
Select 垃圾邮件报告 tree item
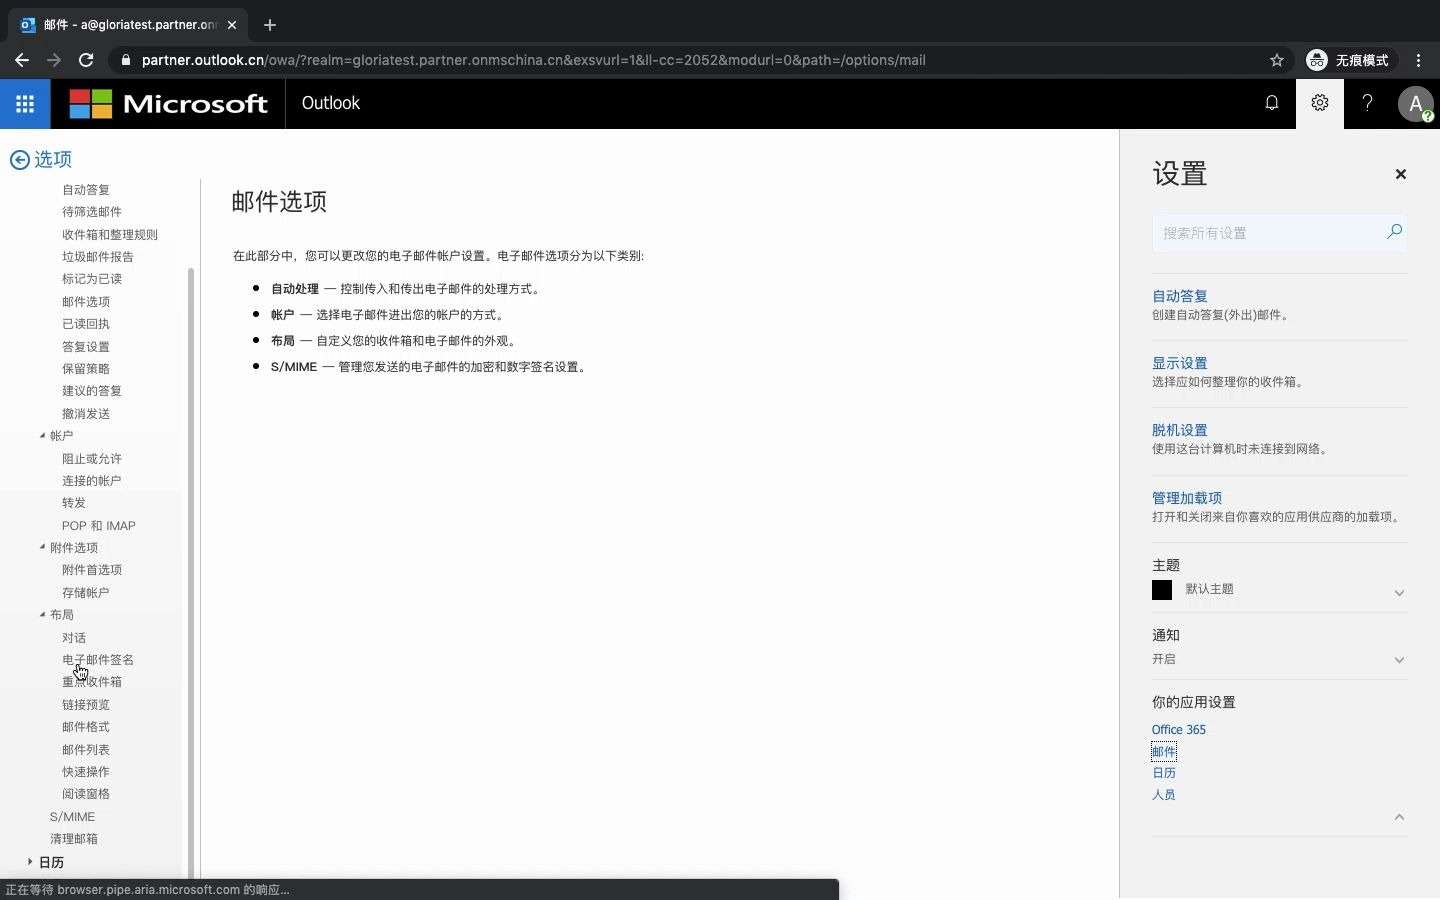pyautogui.click(x=98, y=257)
